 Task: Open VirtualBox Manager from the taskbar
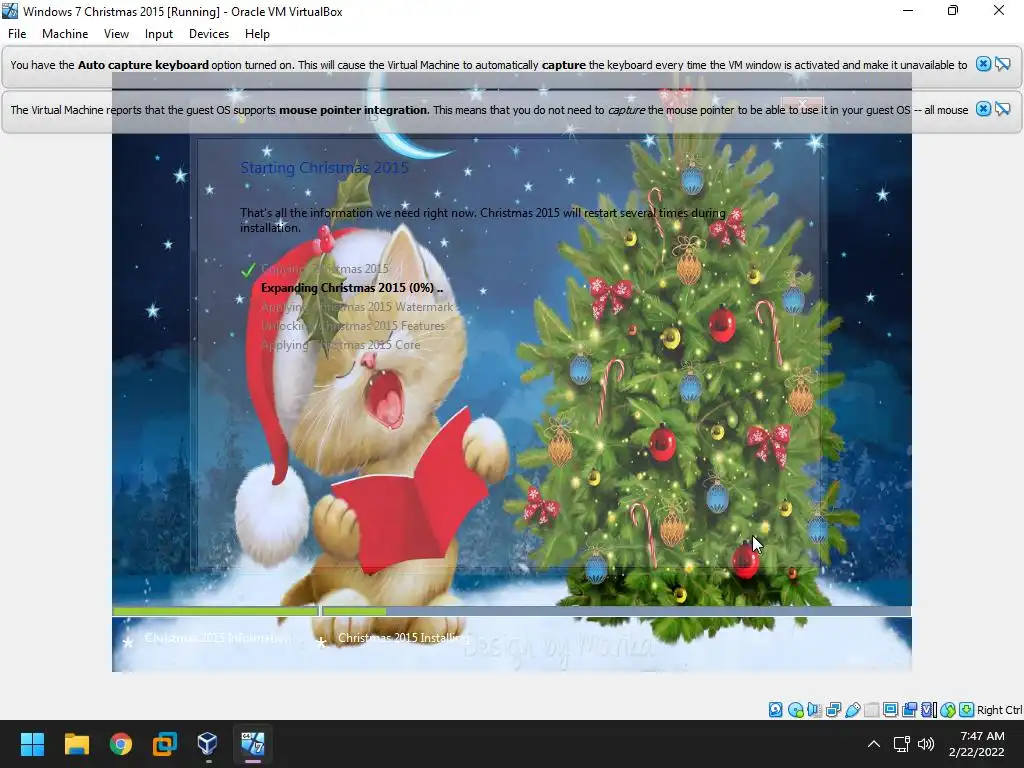coord(208,744)
